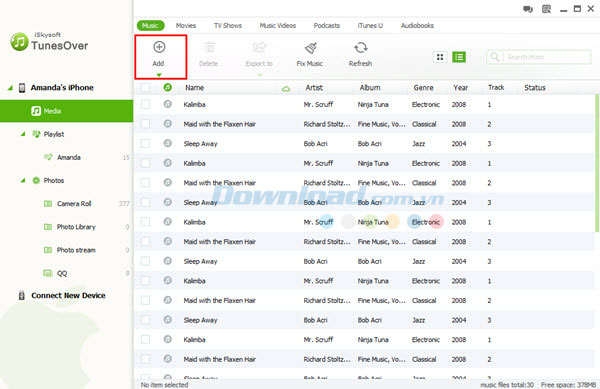Open the Movies tab
Screen dimensions: 600x389
point(186,26)
